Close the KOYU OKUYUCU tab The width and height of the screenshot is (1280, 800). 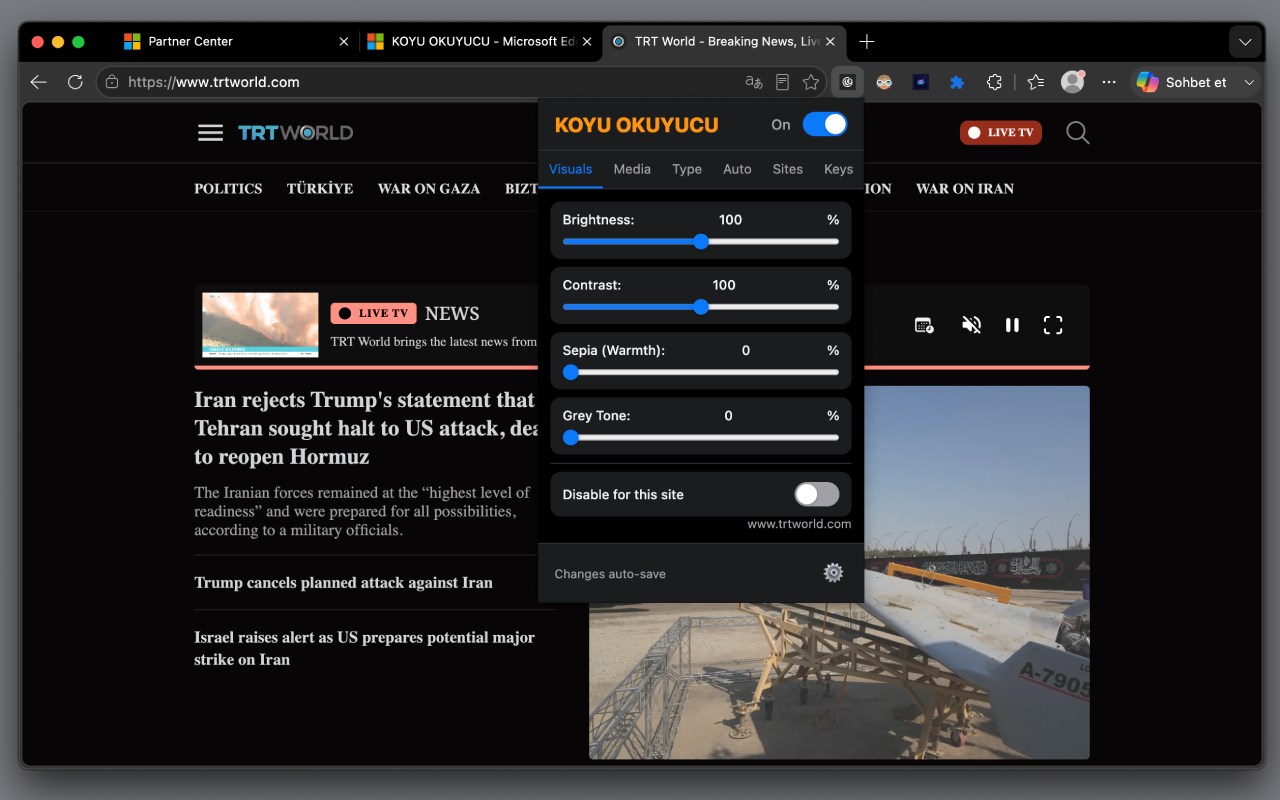(587, 41)
